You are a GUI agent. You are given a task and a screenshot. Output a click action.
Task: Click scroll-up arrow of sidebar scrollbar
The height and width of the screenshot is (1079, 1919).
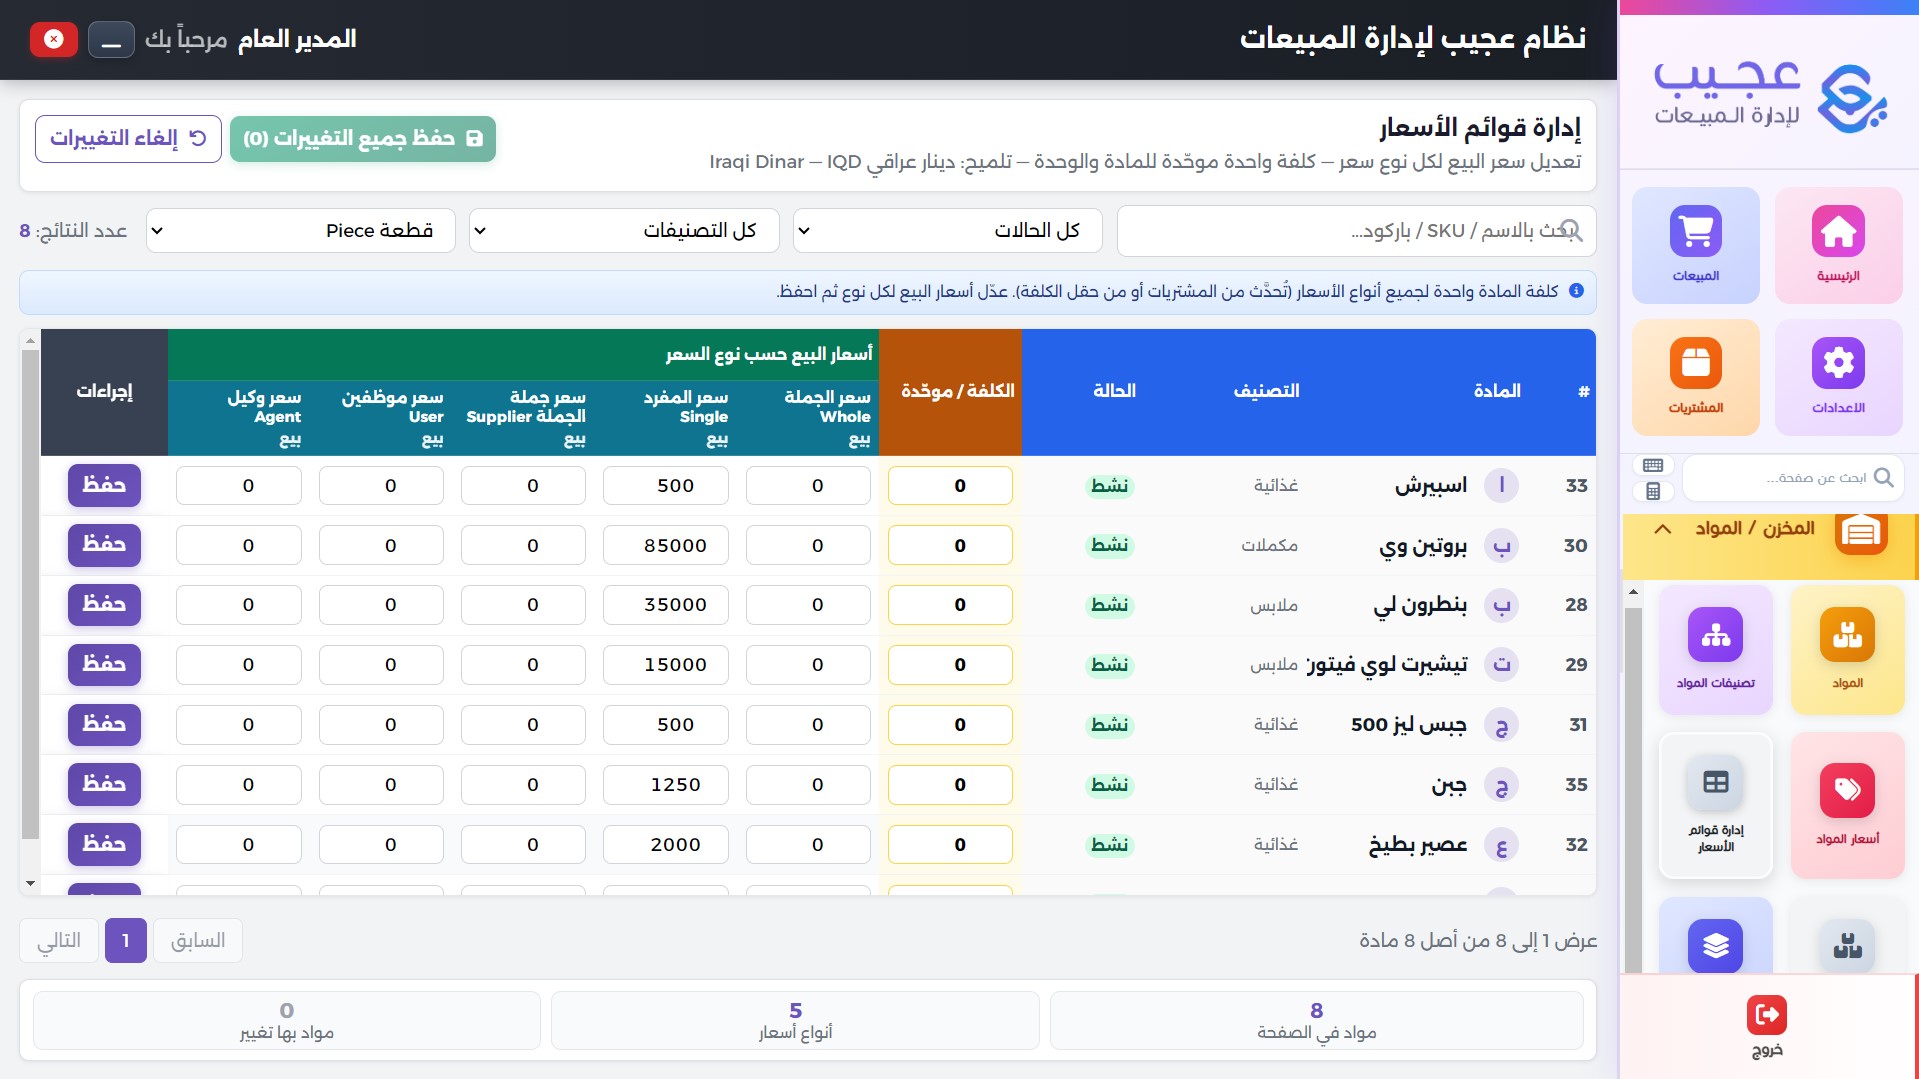coord(1633,592)
